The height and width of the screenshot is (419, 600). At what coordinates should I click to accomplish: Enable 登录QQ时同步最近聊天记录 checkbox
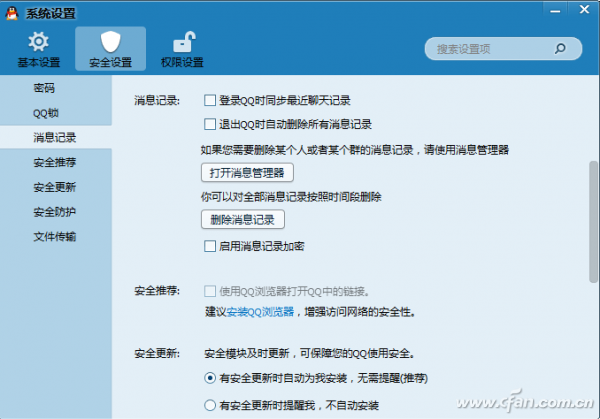coord(210,100)
